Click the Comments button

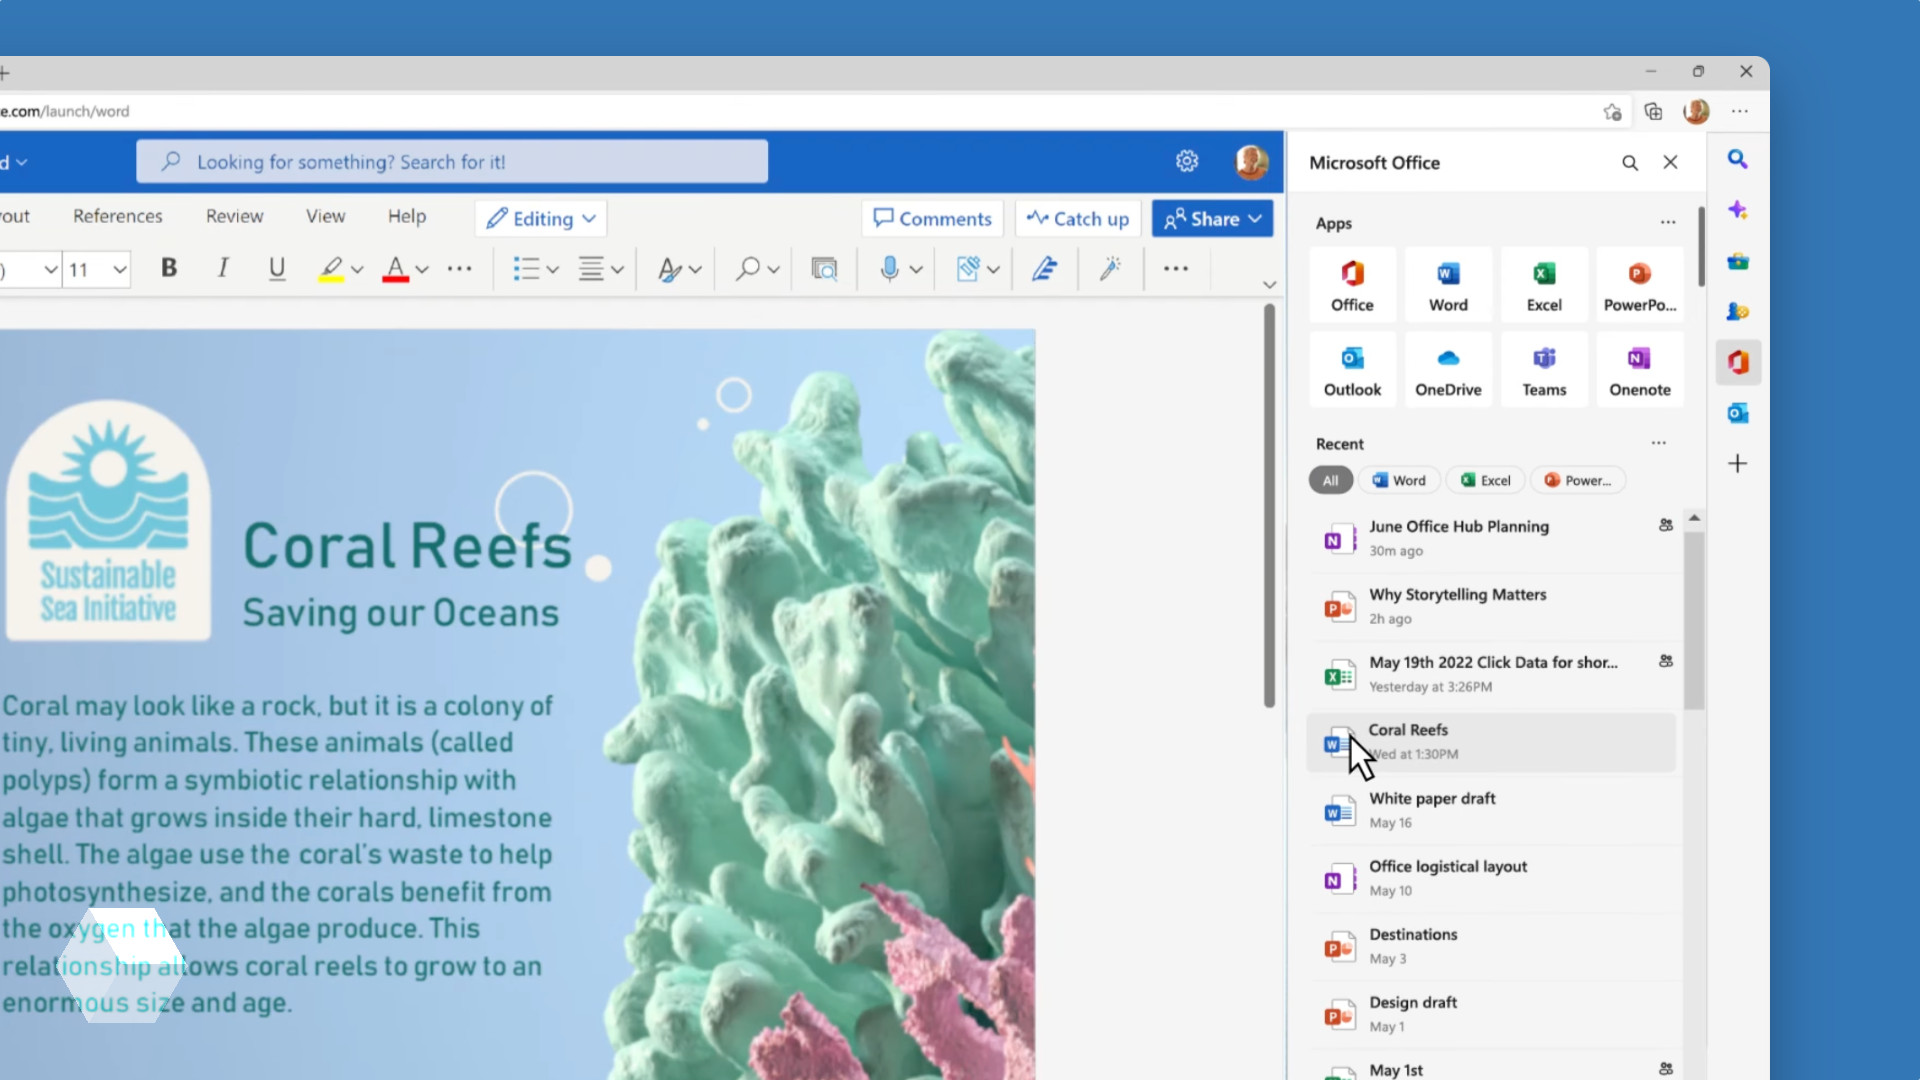932,219
